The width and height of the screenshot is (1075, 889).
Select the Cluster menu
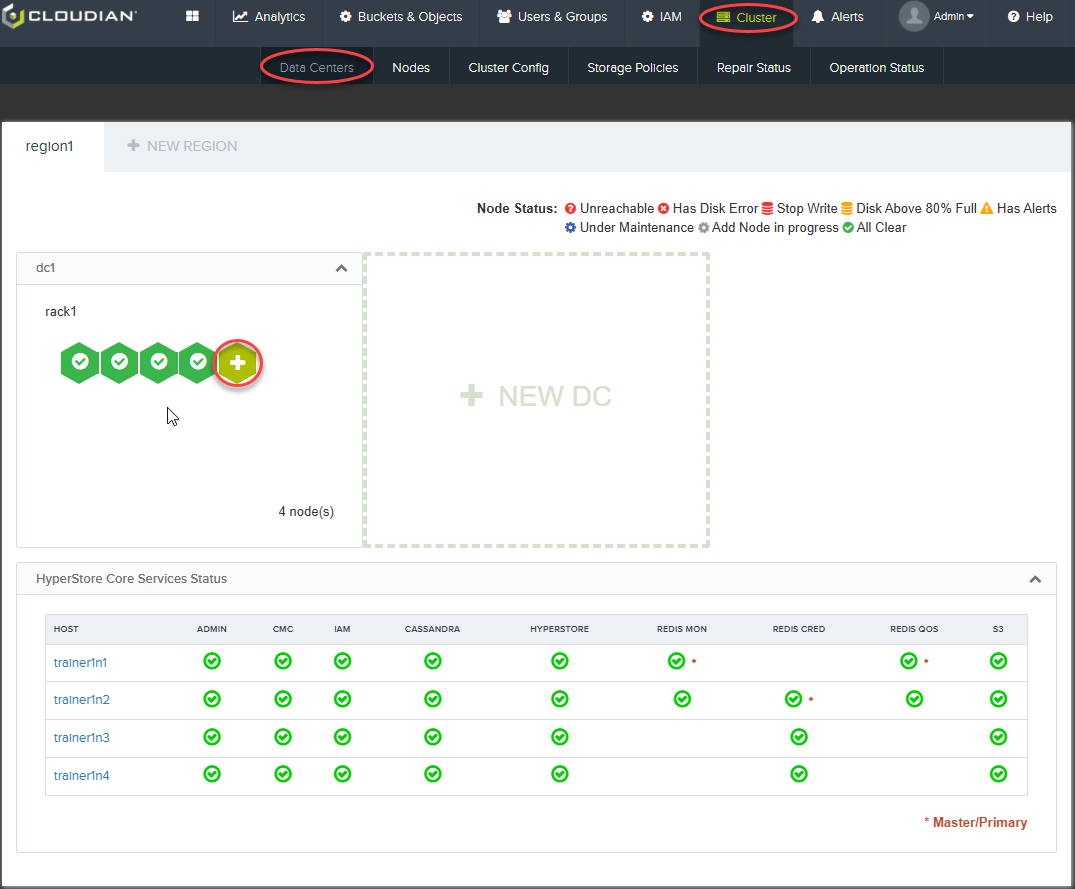click(x=747, y=17)
